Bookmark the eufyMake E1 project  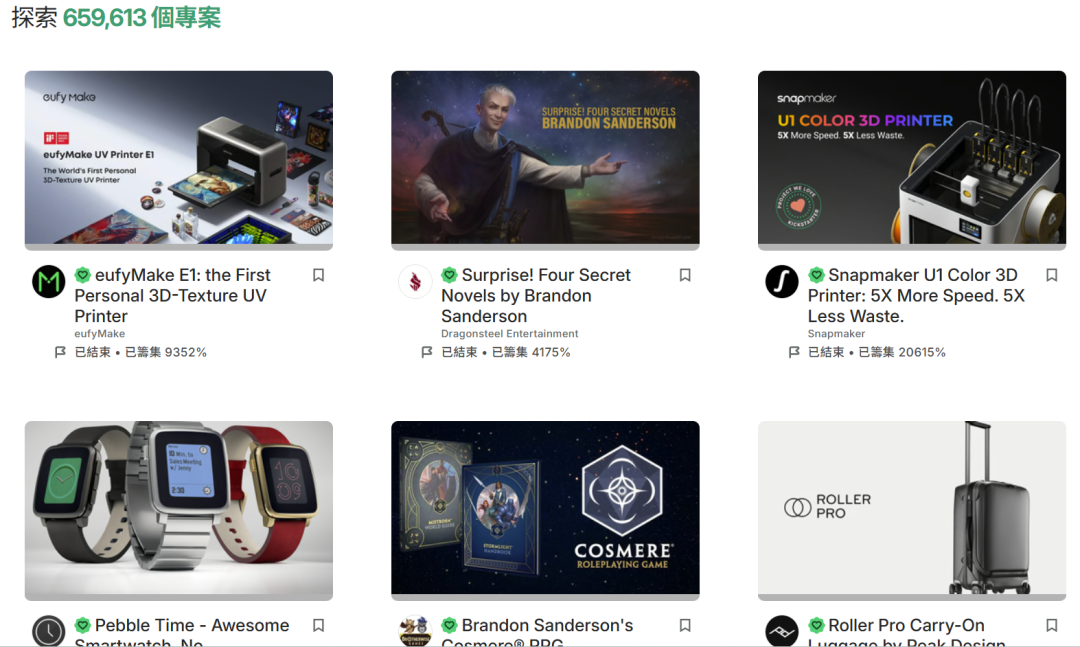pos(318,276)
